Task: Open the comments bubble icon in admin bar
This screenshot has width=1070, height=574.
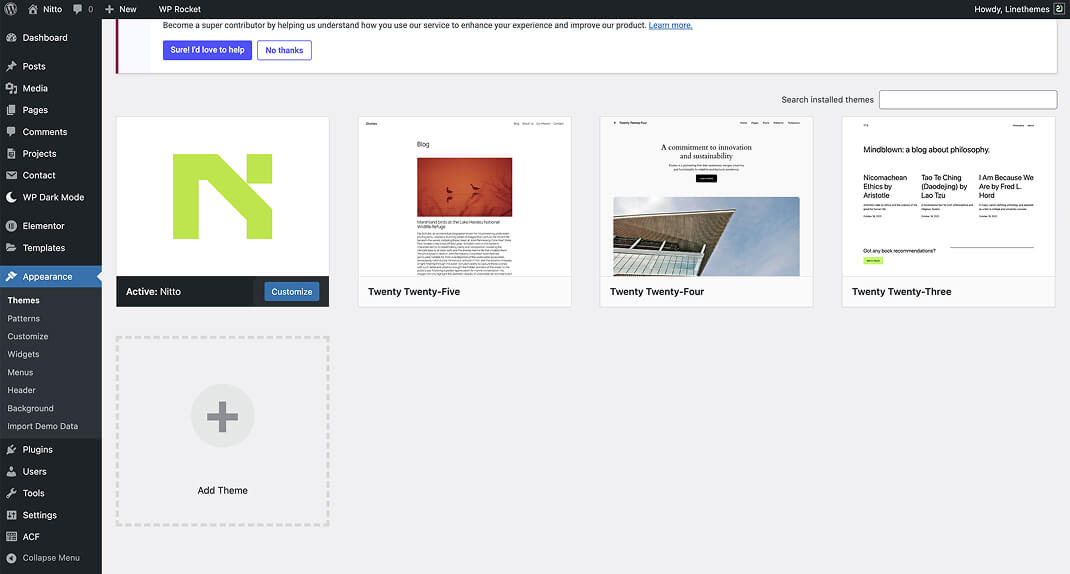Action: [78, 9]
